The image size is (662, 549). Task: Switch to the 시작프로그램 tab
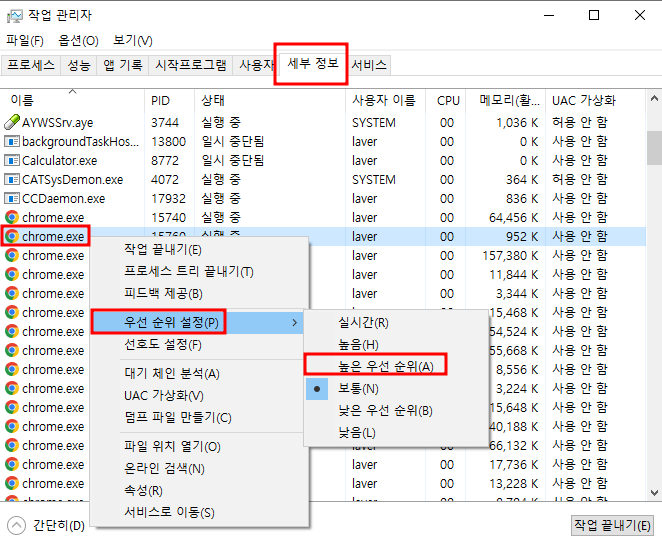pos(191,65)
